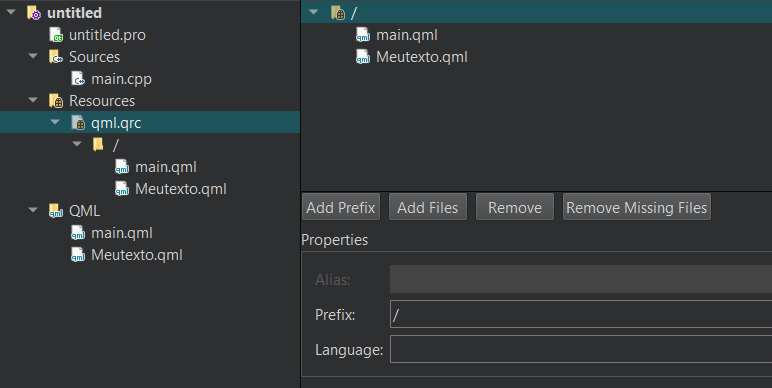Click the untitled project folder icon

click(x=34, y=13)
